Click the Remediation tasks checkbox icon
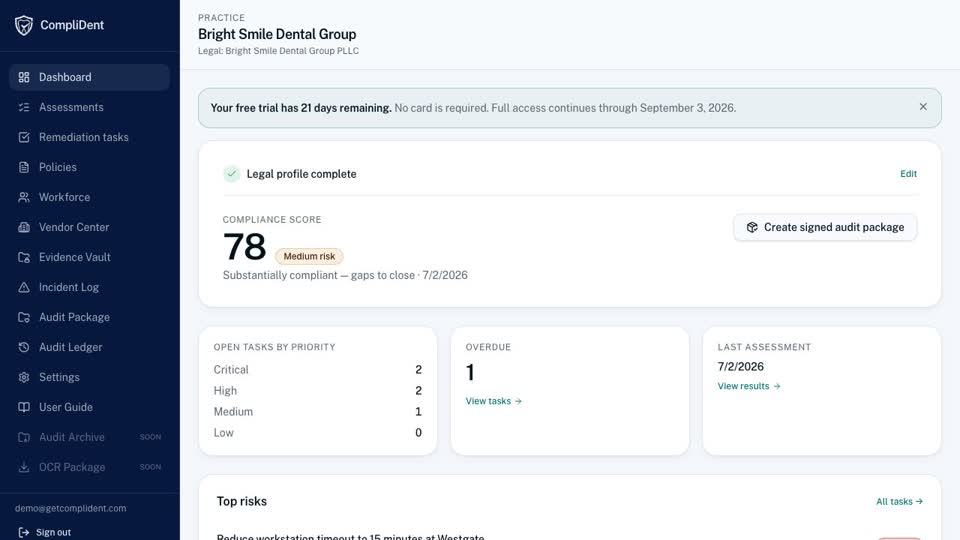Screen dimensions: 960x540 pos(24,137)
